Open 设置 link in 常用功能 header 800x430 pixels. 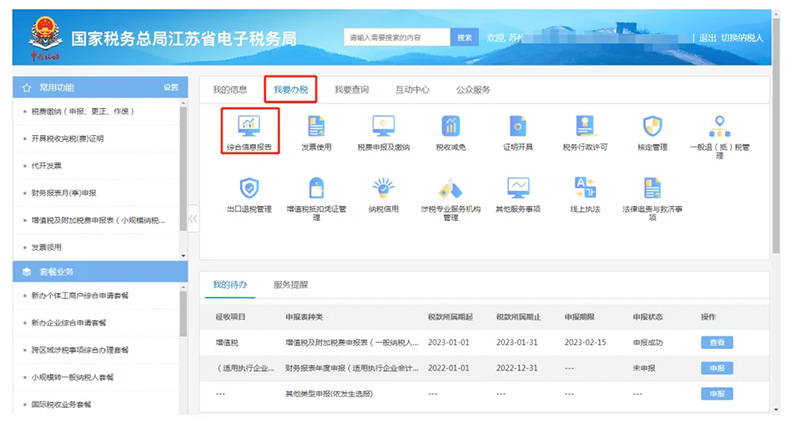[171, 87]
